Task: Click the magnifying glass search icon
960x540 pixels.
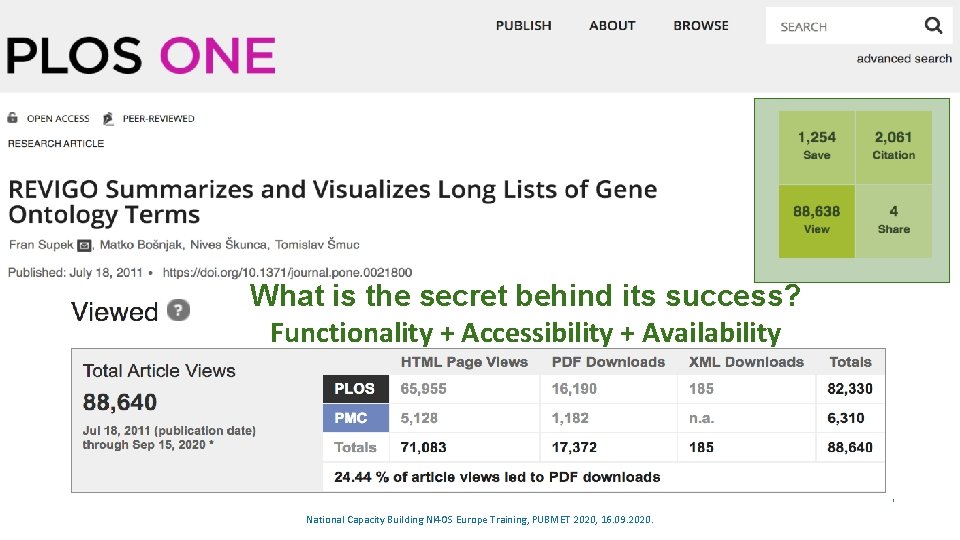Action: coord(933,26)
